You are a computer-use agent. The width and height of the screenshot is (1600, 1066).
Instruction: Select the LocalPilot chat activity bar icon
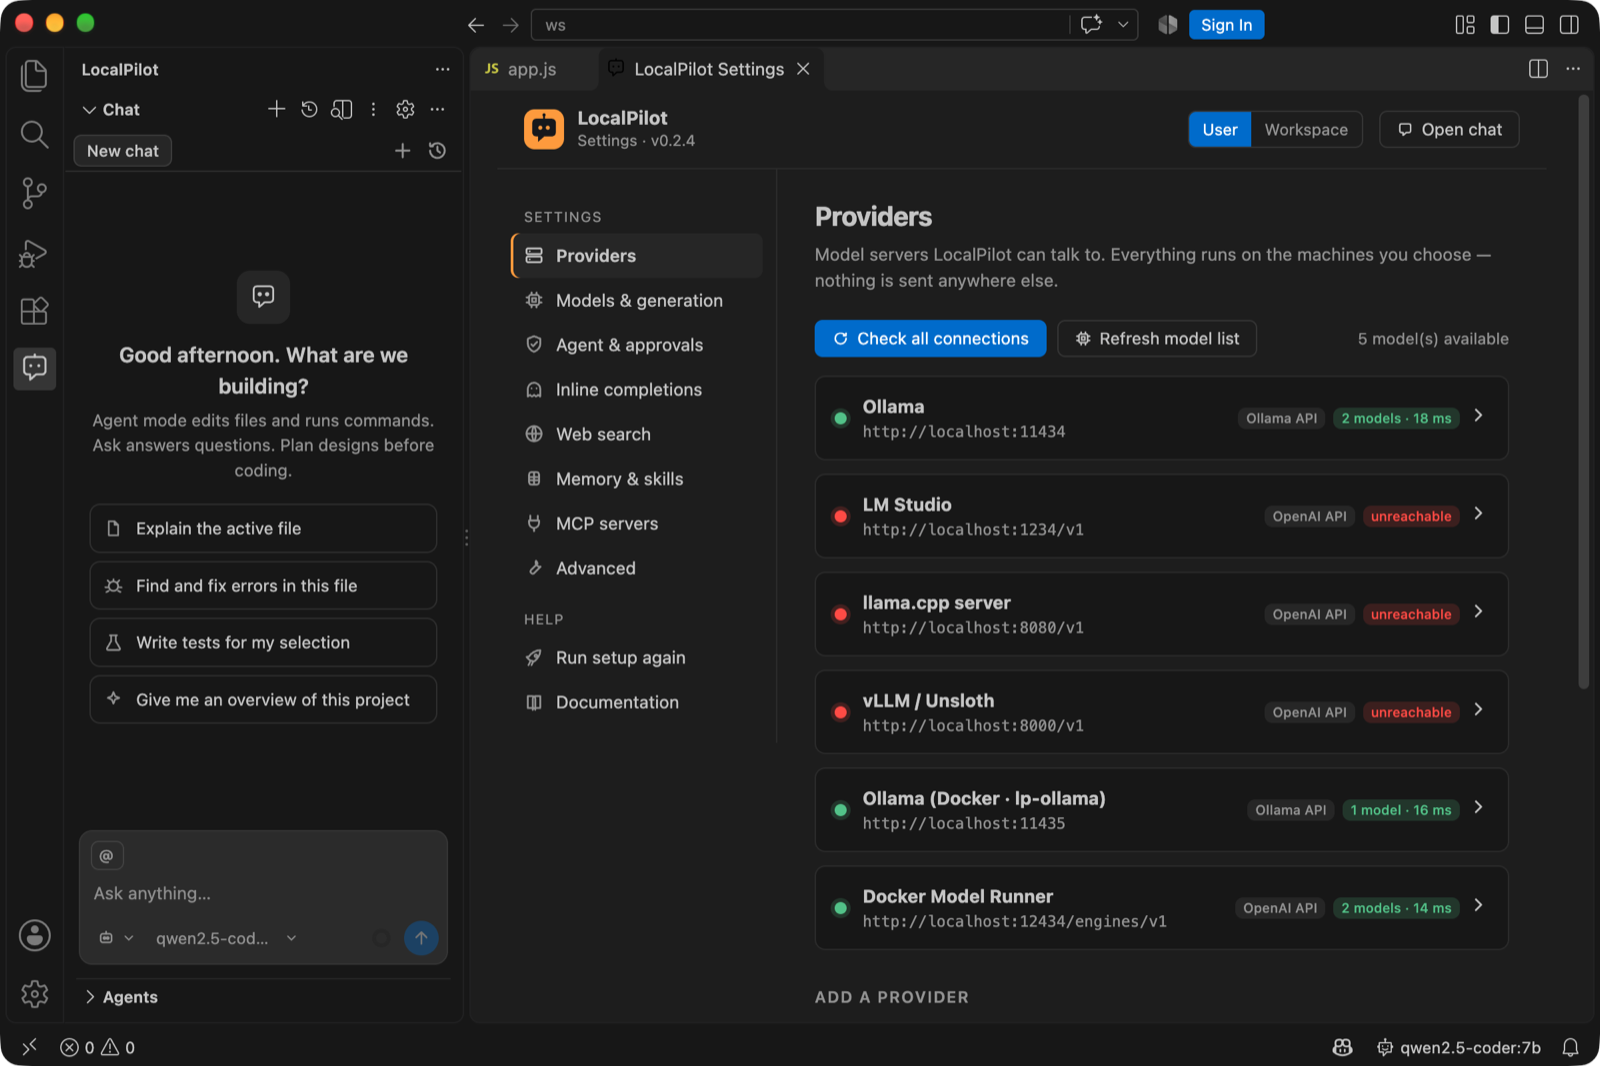34,368
